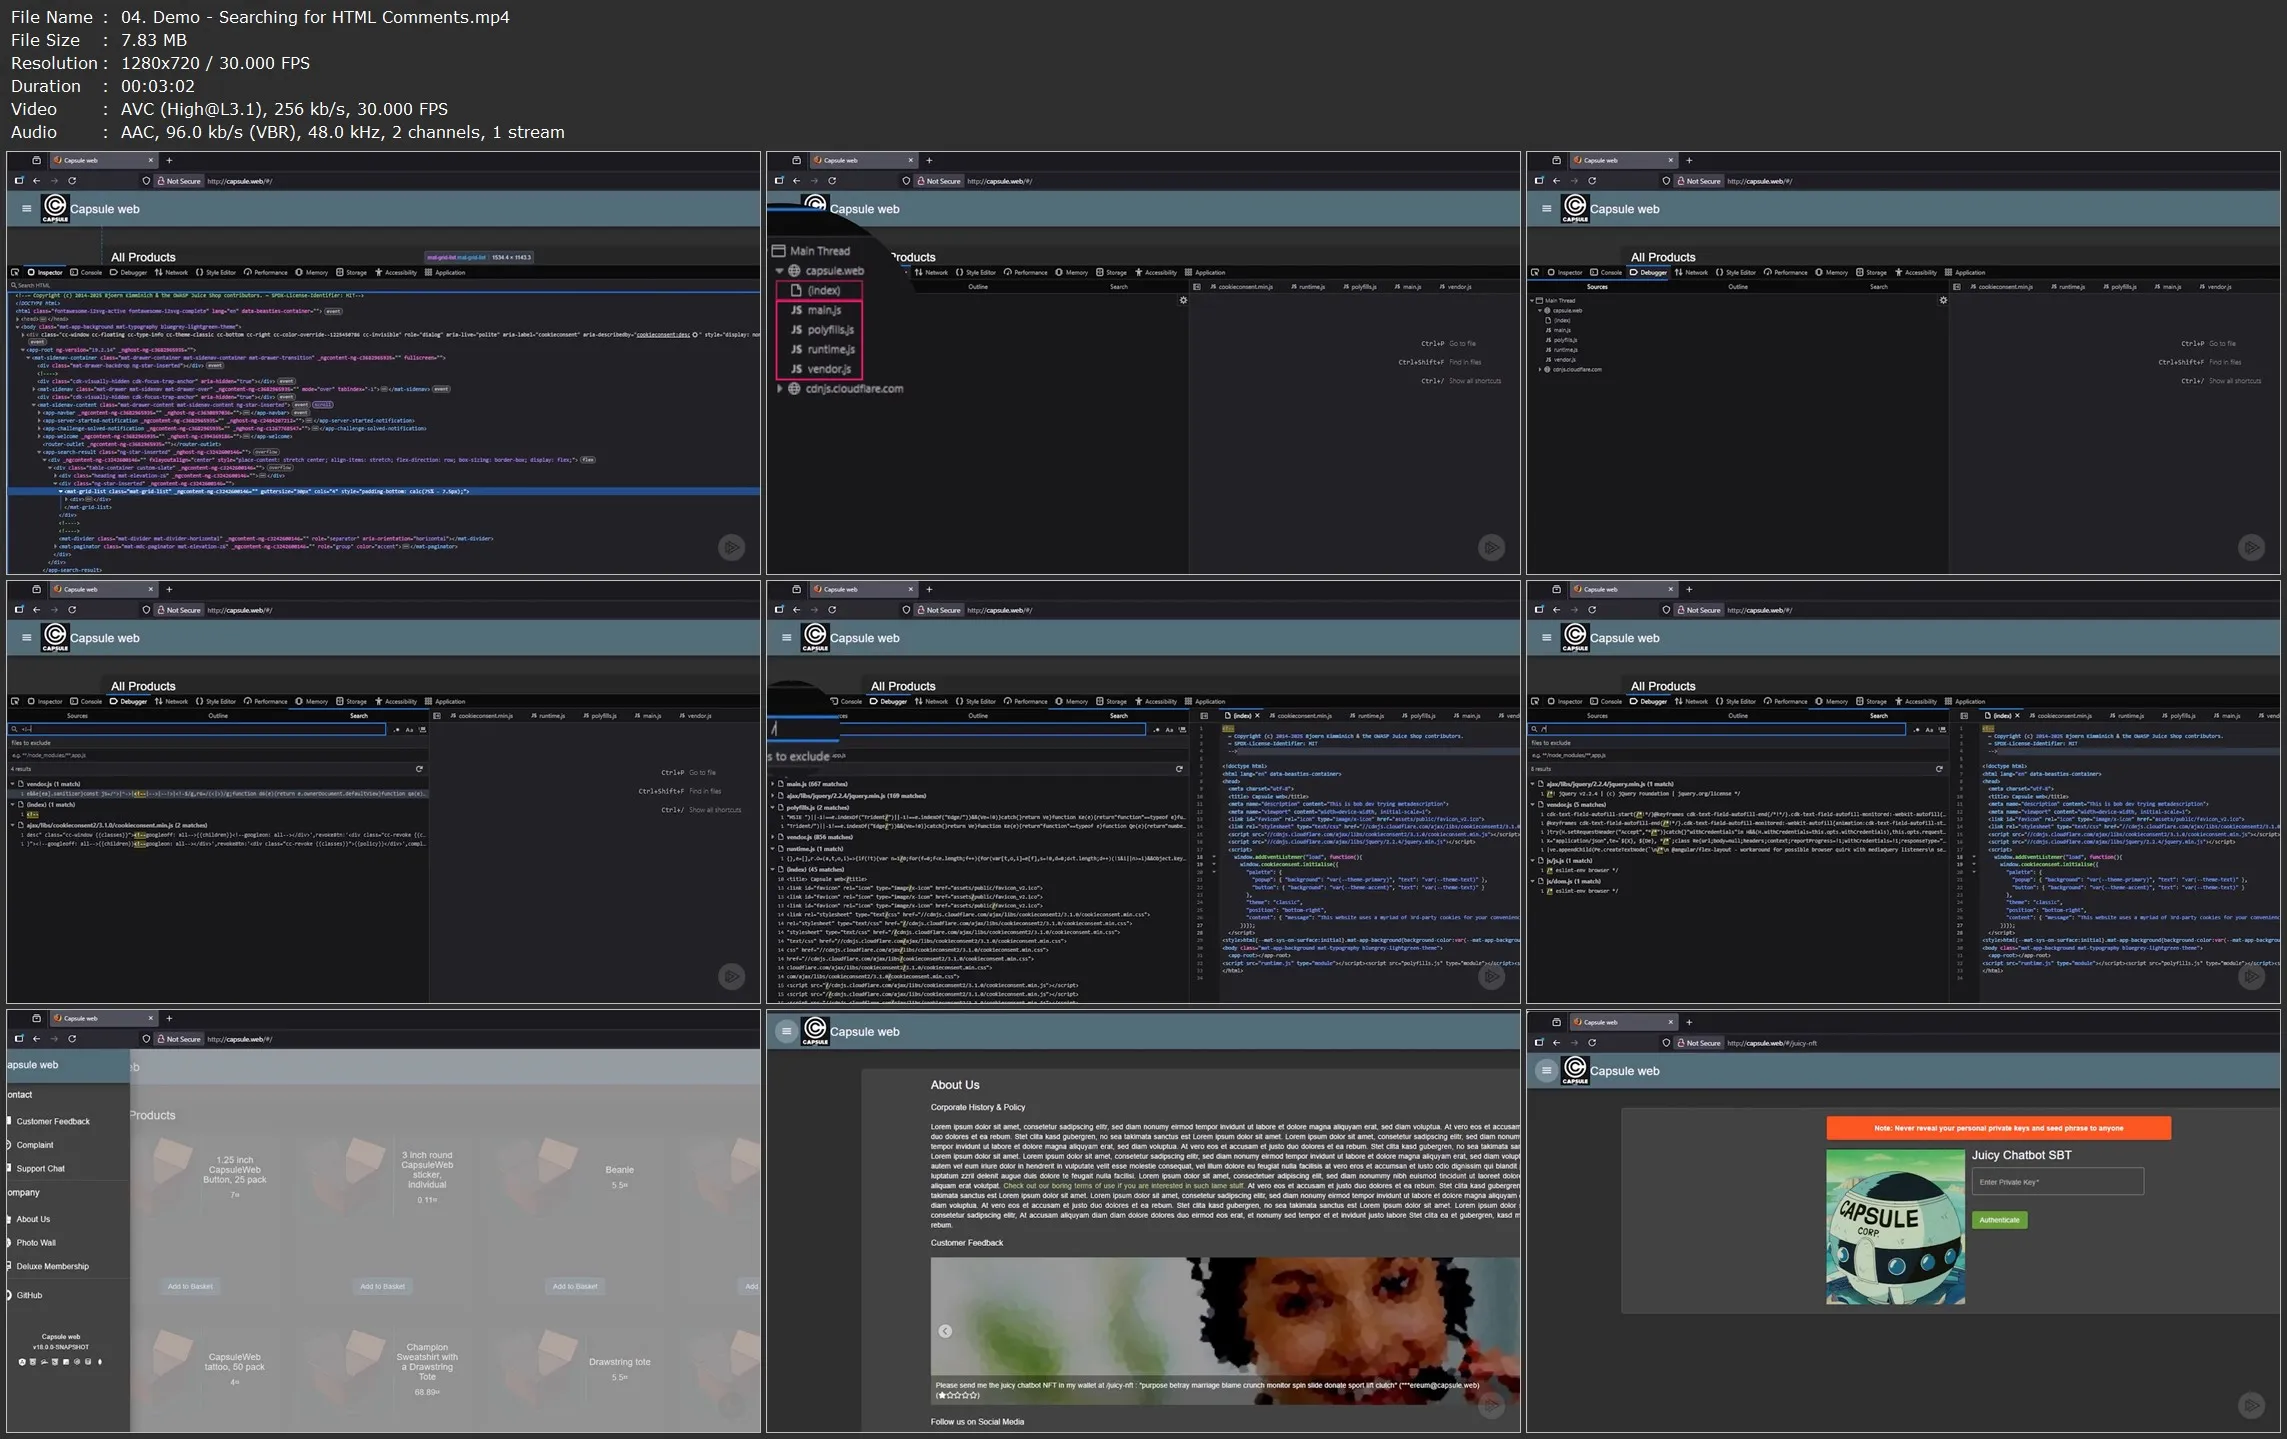
Task: Select (index) file in the enlarged Sources tree
Action: [823, 290]
